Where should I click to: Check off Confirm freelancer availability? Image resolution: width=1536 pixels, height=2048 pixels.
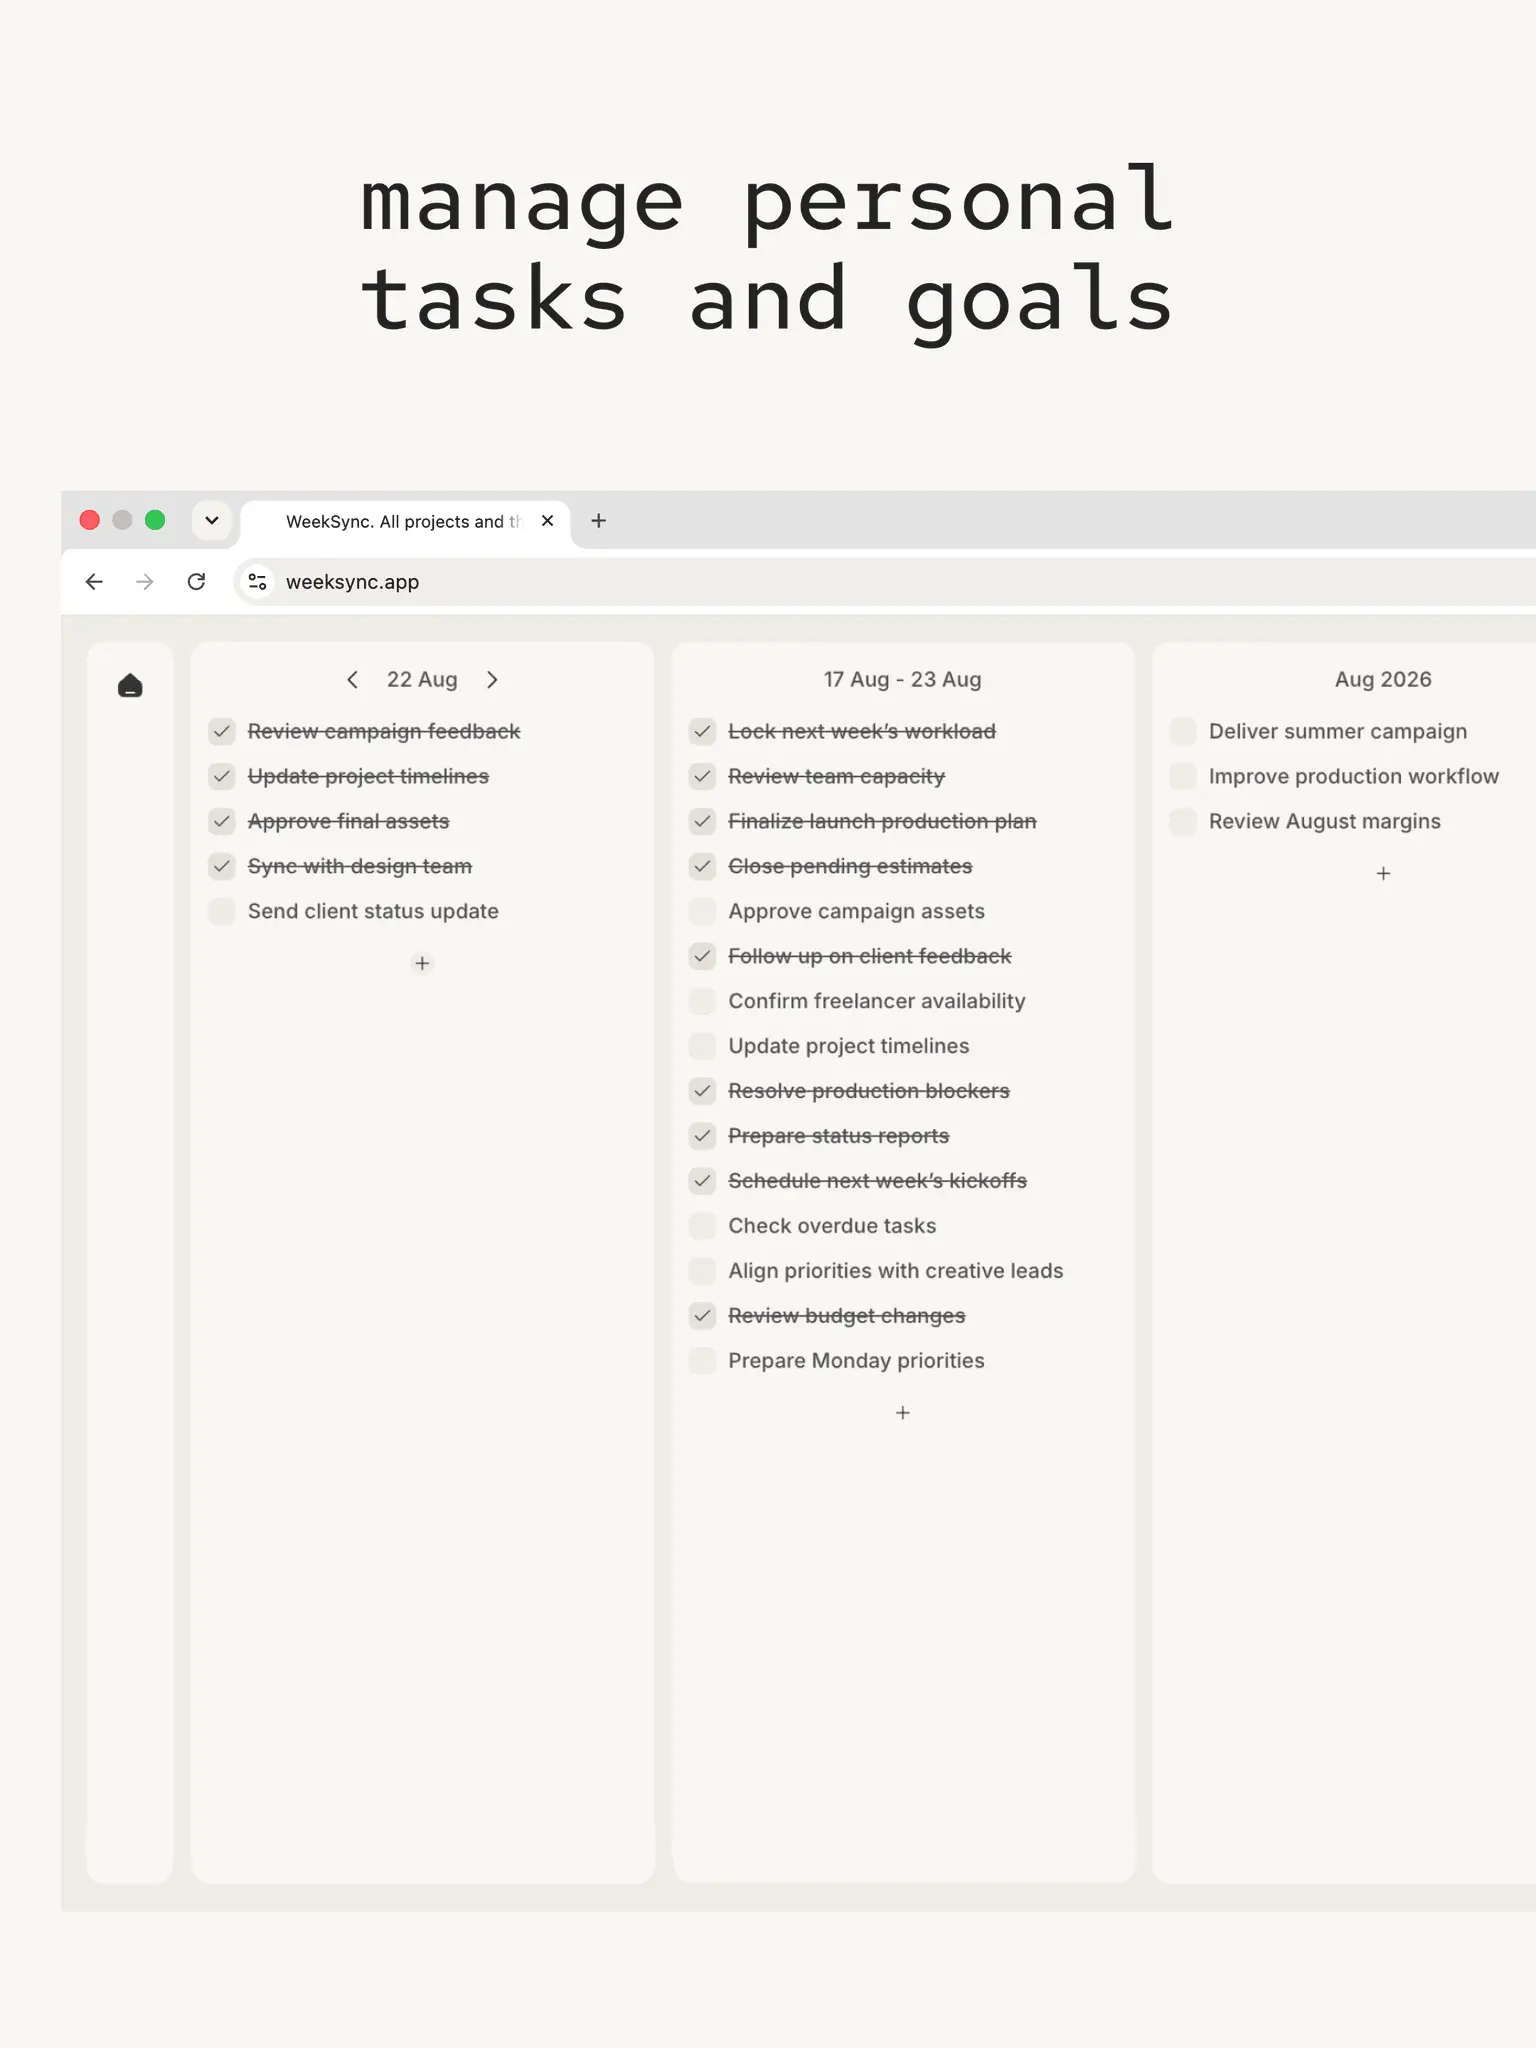[x=703, y=1001]
